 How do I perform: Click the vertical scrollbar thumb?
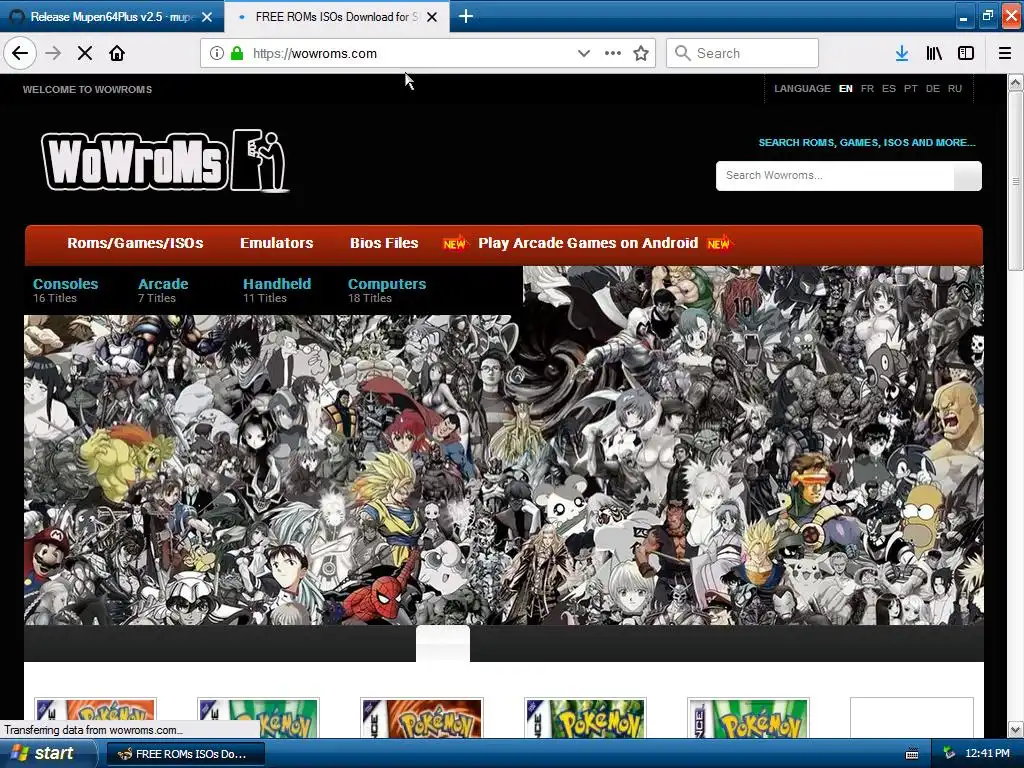pos(1015,181)
